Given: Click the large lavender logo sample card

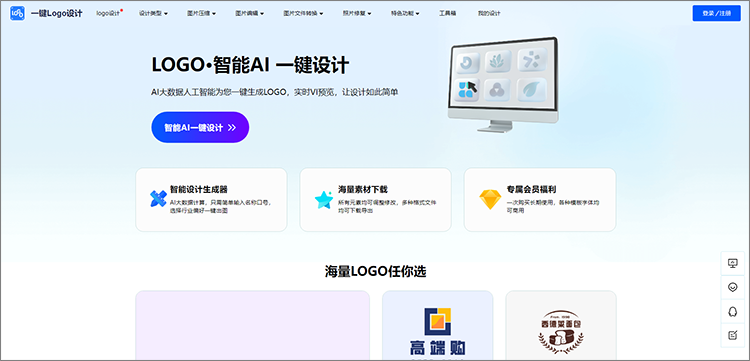Looking at the screenshot, I should pyautogui.click(x=253, y=325).
